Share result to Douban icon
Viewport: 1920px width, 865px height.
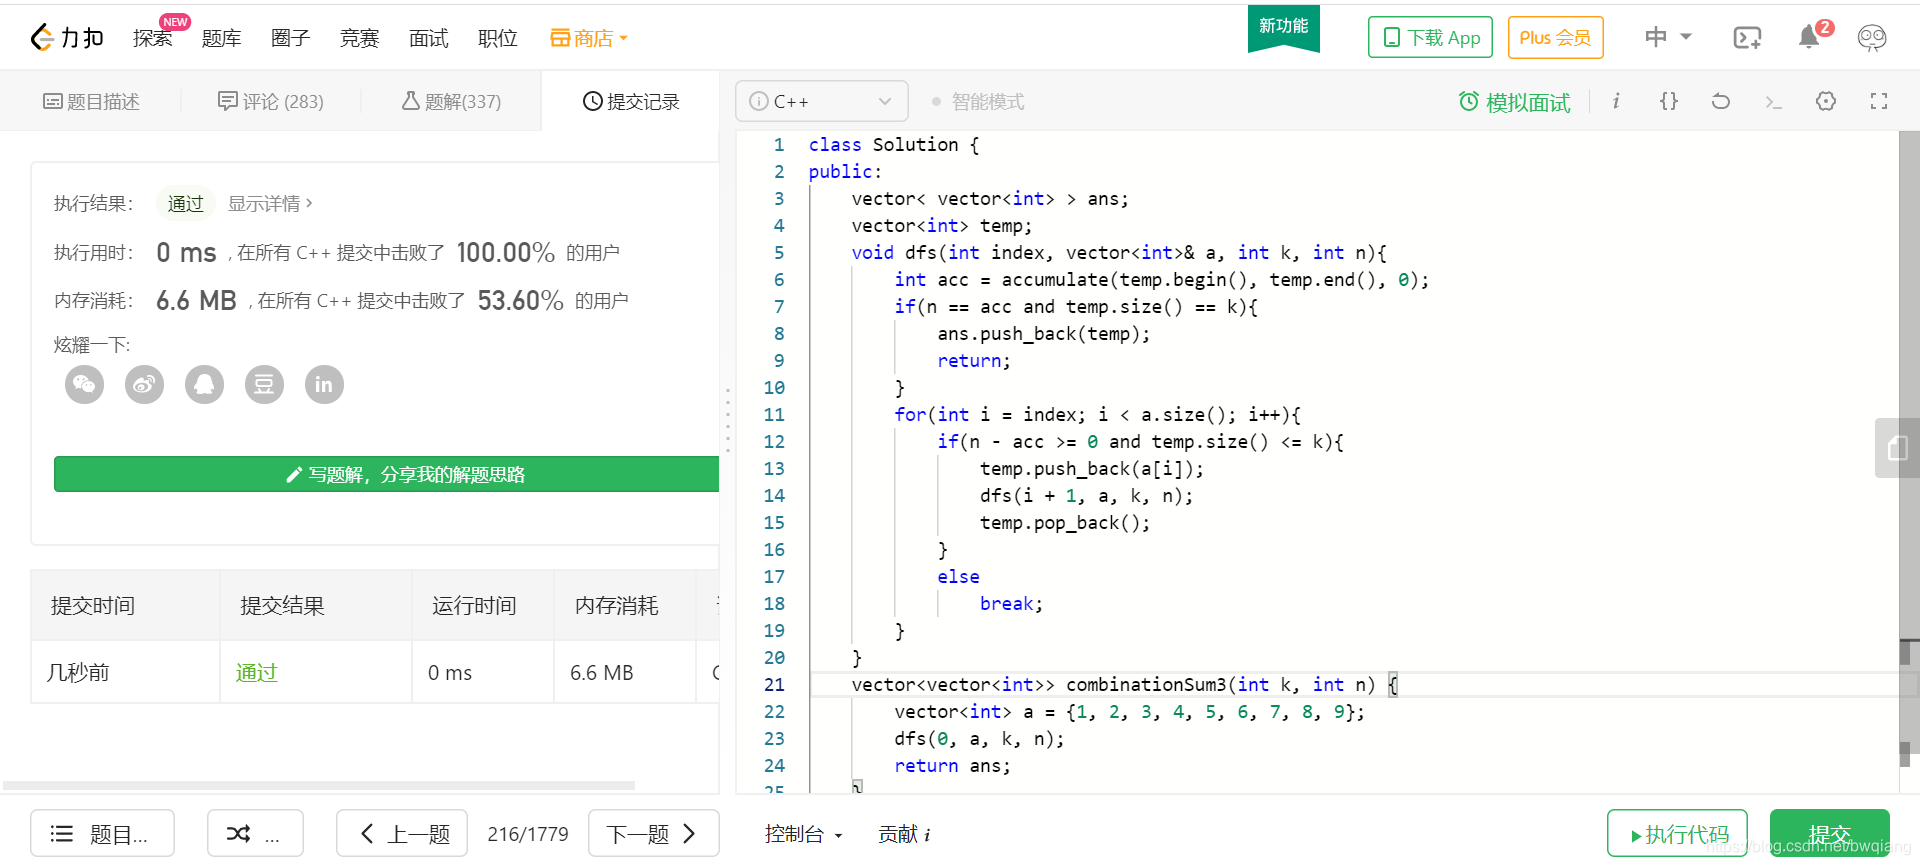tap(264, 384)
